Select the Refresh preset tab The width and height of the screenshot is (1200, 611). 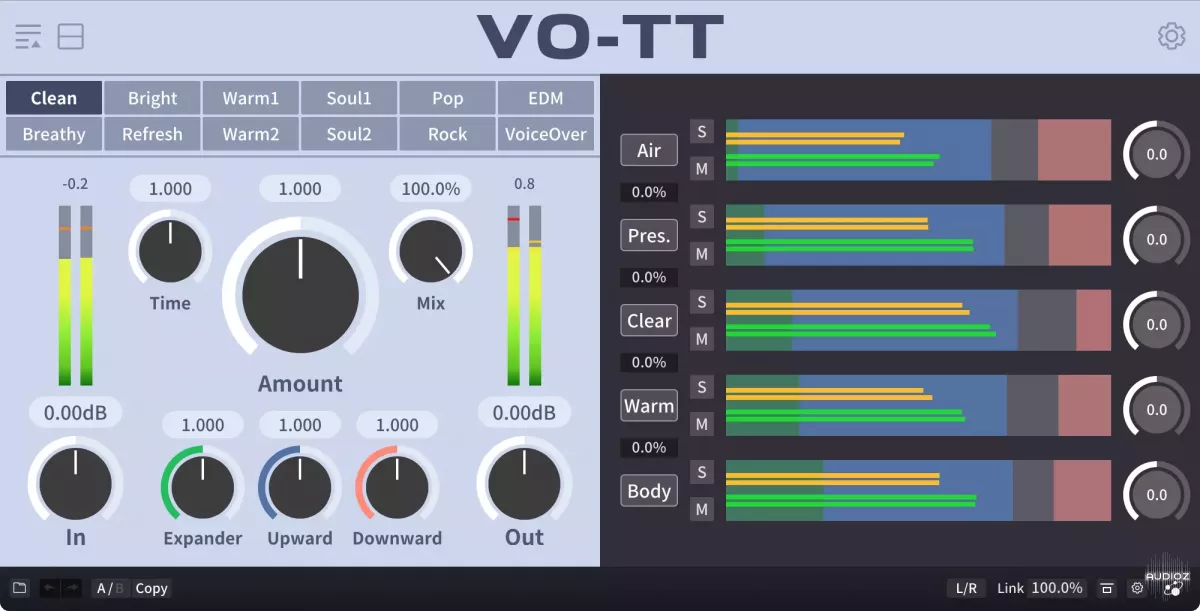[x=152, y=134]
